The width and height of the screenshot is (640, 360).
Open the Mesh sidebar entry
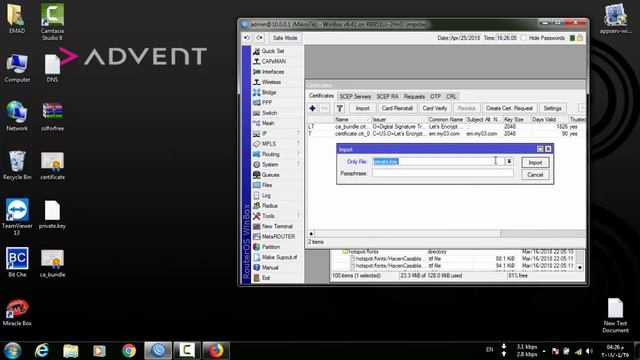pos(268,123)
